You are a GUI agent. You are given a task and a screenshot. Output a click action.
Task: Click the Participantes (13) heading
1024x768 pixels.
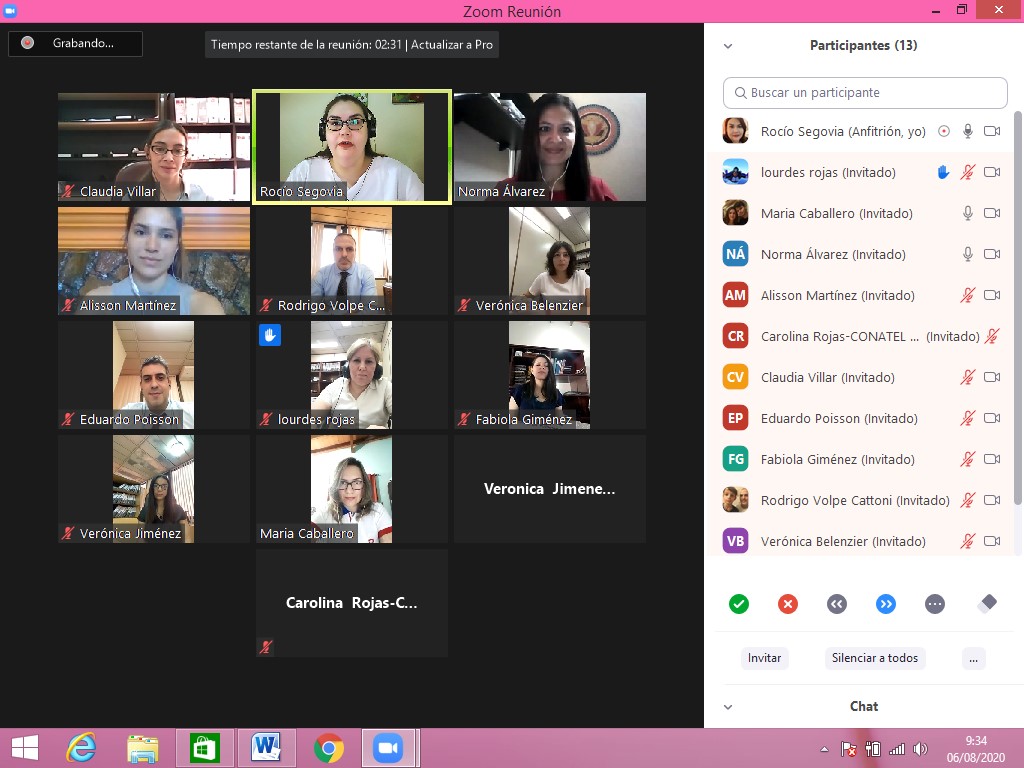tap(863, 46)
